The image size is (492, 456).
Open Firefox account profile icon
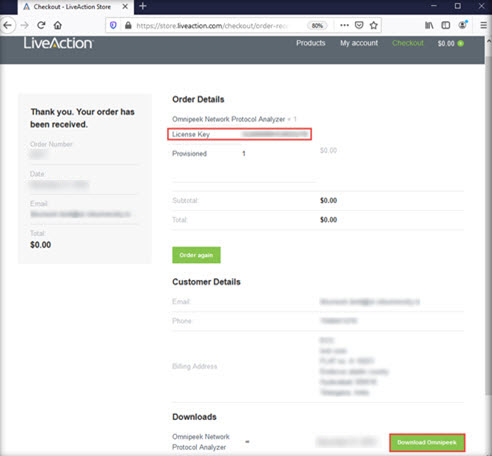click(x=463, y=25)
